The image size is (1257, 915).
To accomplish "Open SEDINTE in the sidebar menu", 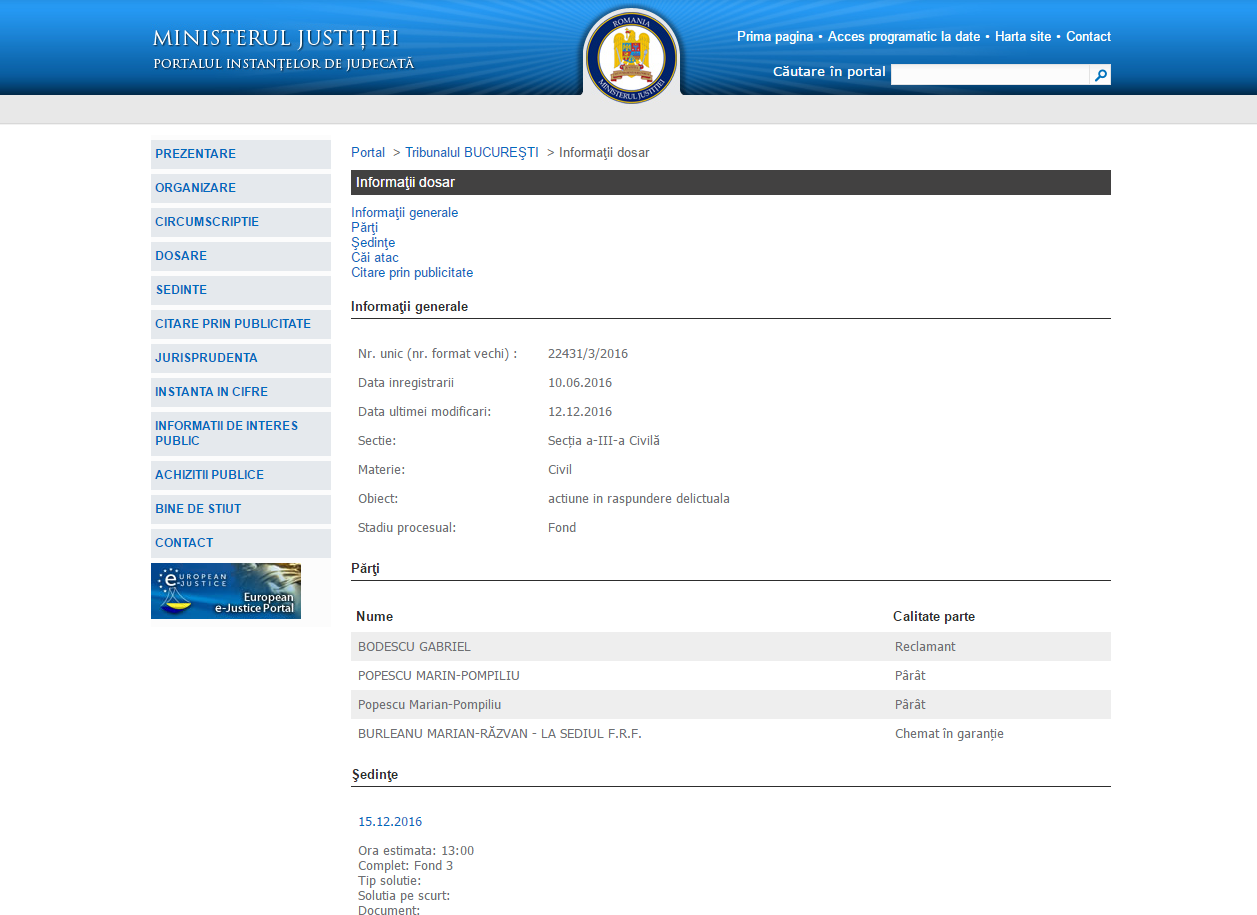I will pos(181,290).
